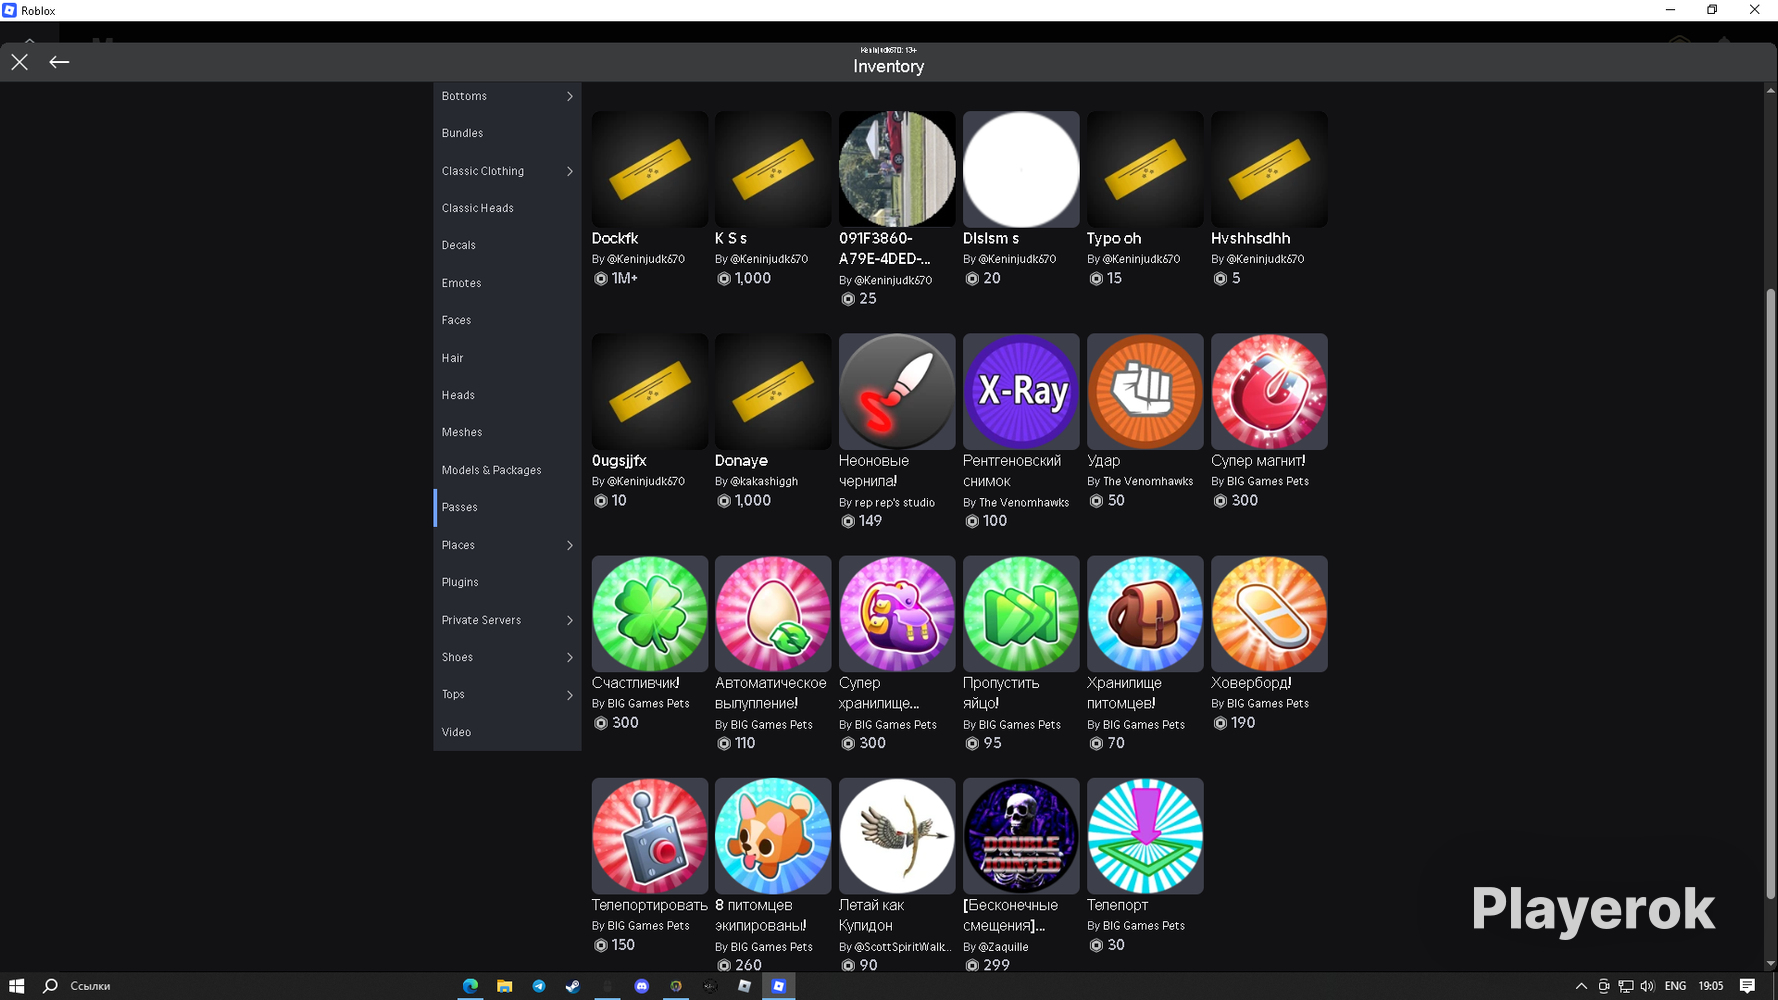
Task: Open the pink arrow Телепорт pass icon
Action: coord(1145,836)
